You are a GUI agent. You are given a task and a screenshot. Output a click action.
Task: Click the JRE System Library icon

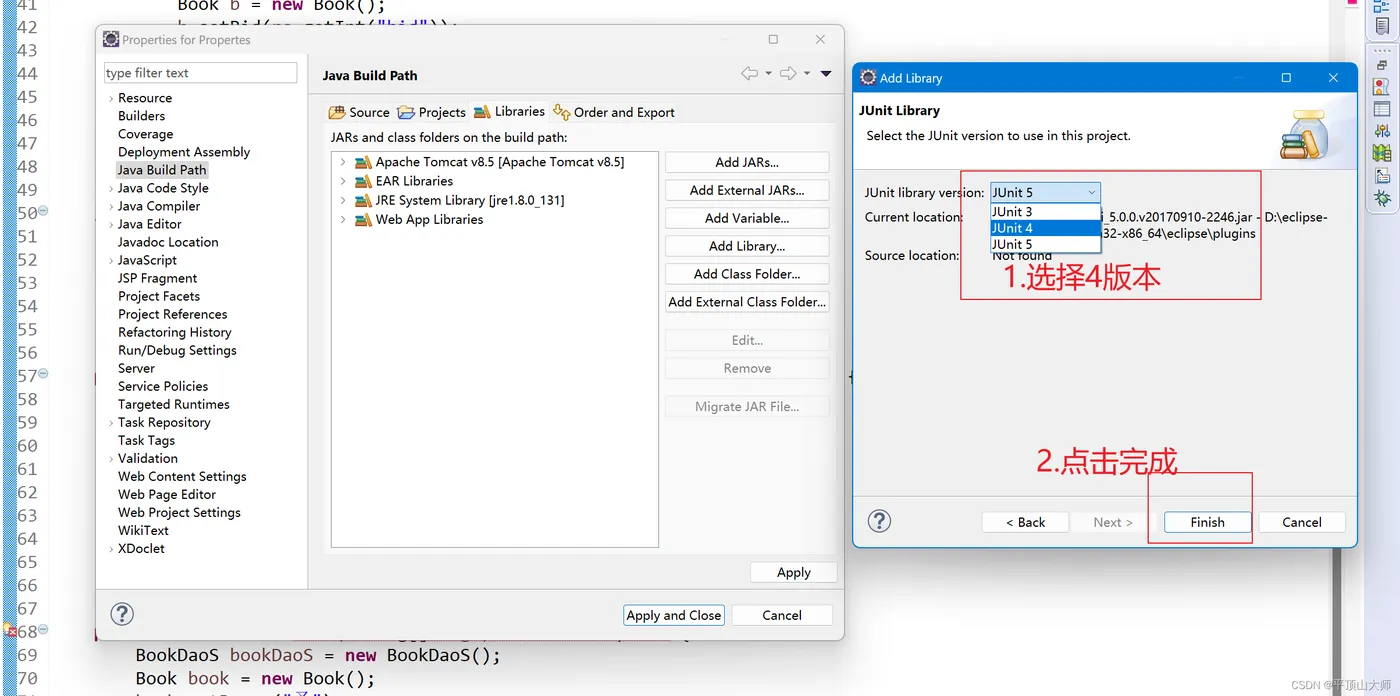click(363, 200)
